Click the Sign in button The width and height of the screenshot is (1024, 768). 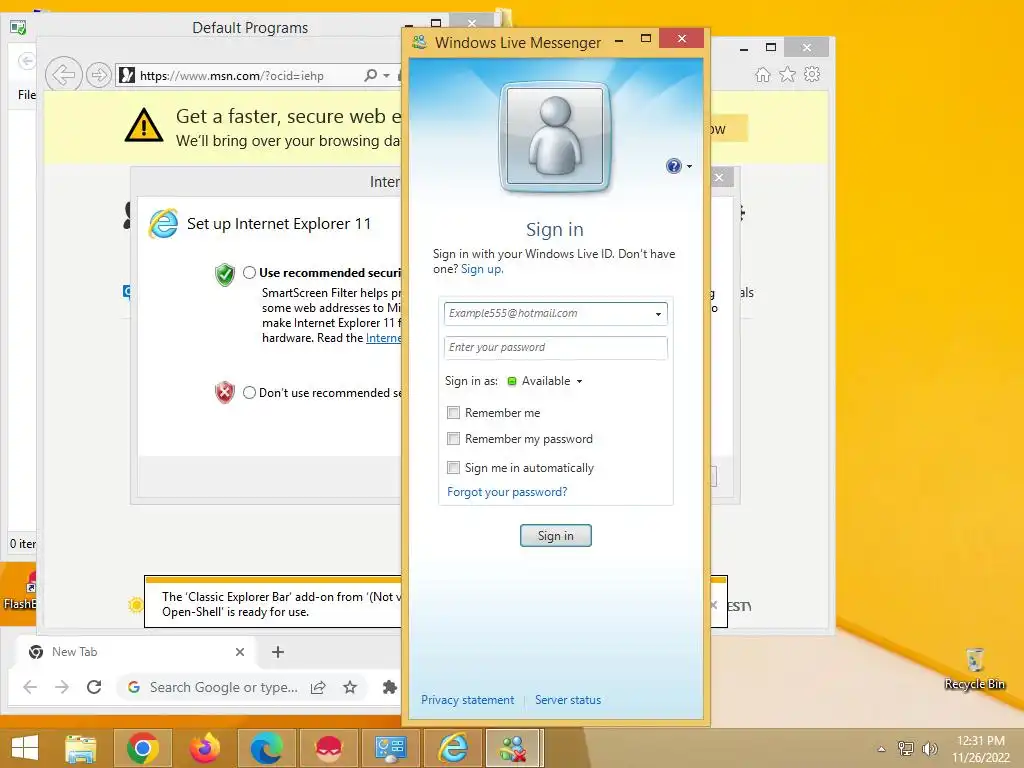point(556,536)
